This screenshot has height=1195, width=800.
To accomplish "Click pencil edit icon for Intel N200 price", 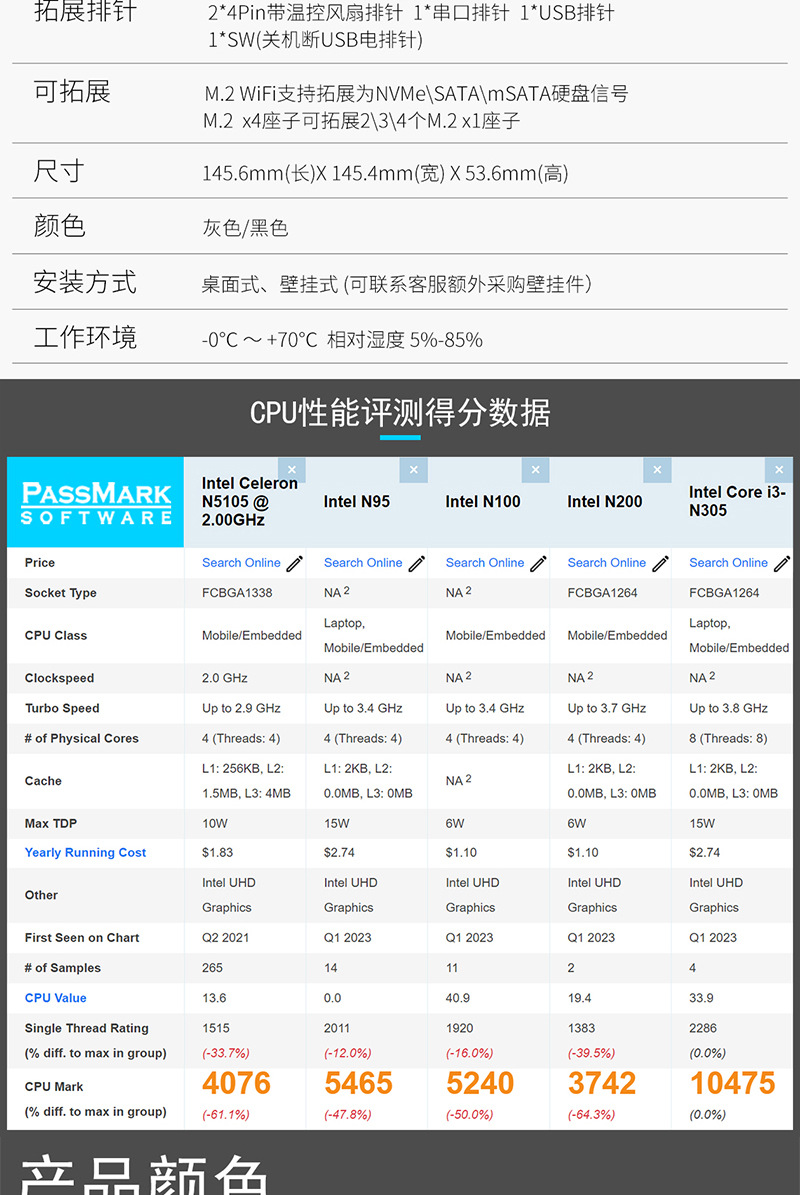I will pyautogui.click(x=661, y=564).
